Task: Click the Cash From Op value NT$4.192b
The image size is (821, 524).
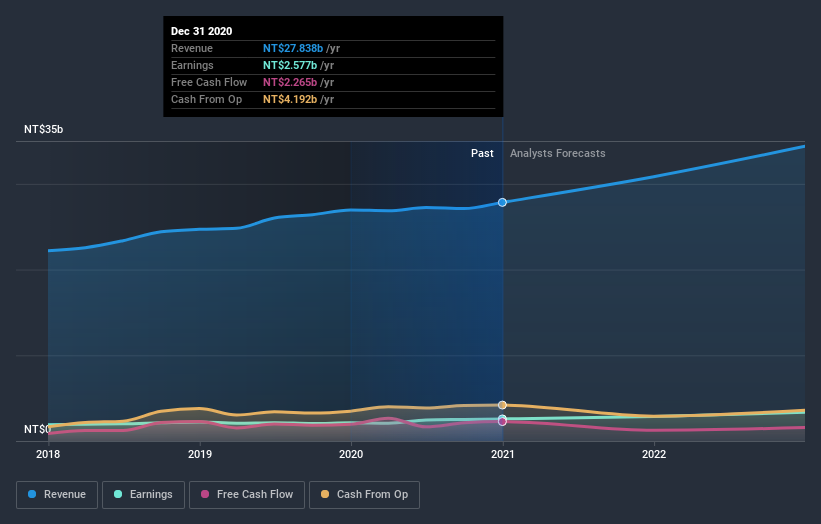Action: pyautogui.click(x=290, y=99)
